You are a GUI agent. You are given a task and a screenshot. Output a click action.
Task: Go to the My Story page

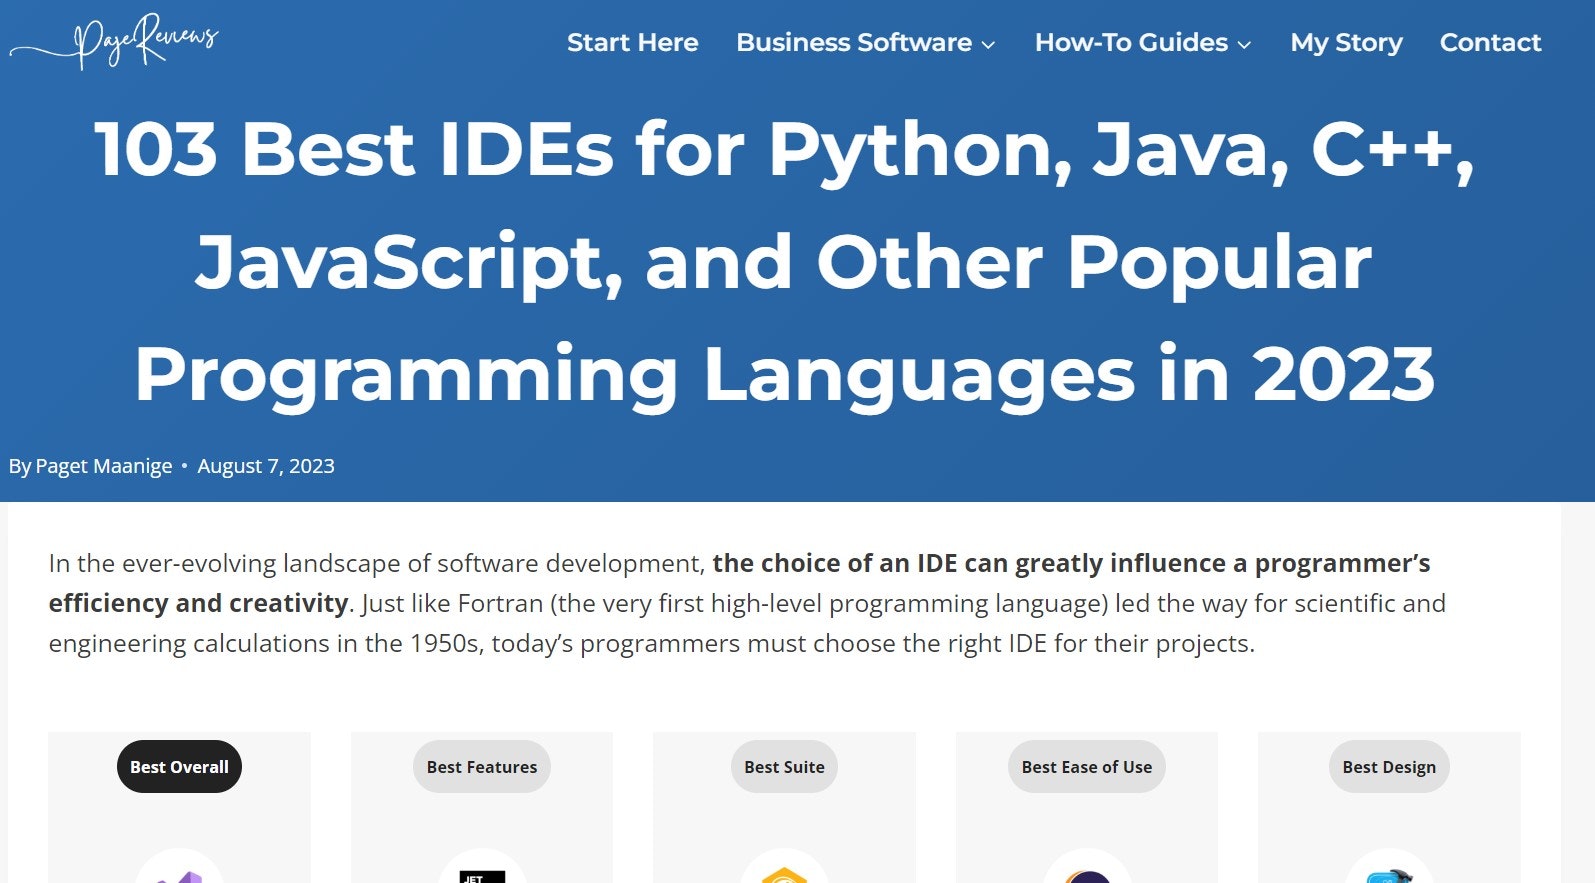coord(1346,43)
